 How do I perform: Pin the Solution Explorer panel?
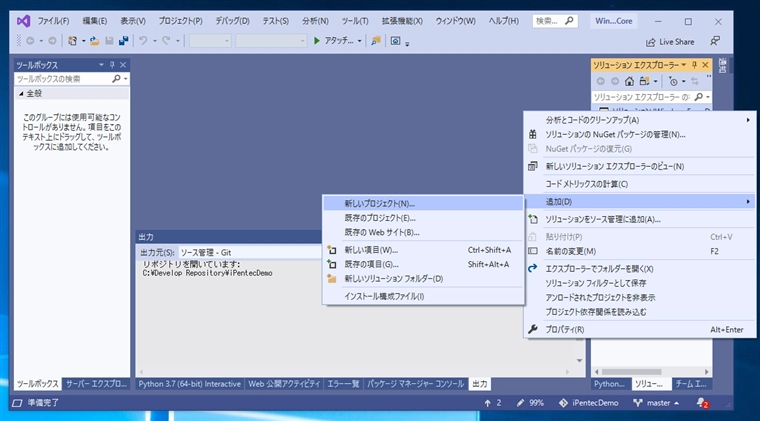(x=694, y=64)
